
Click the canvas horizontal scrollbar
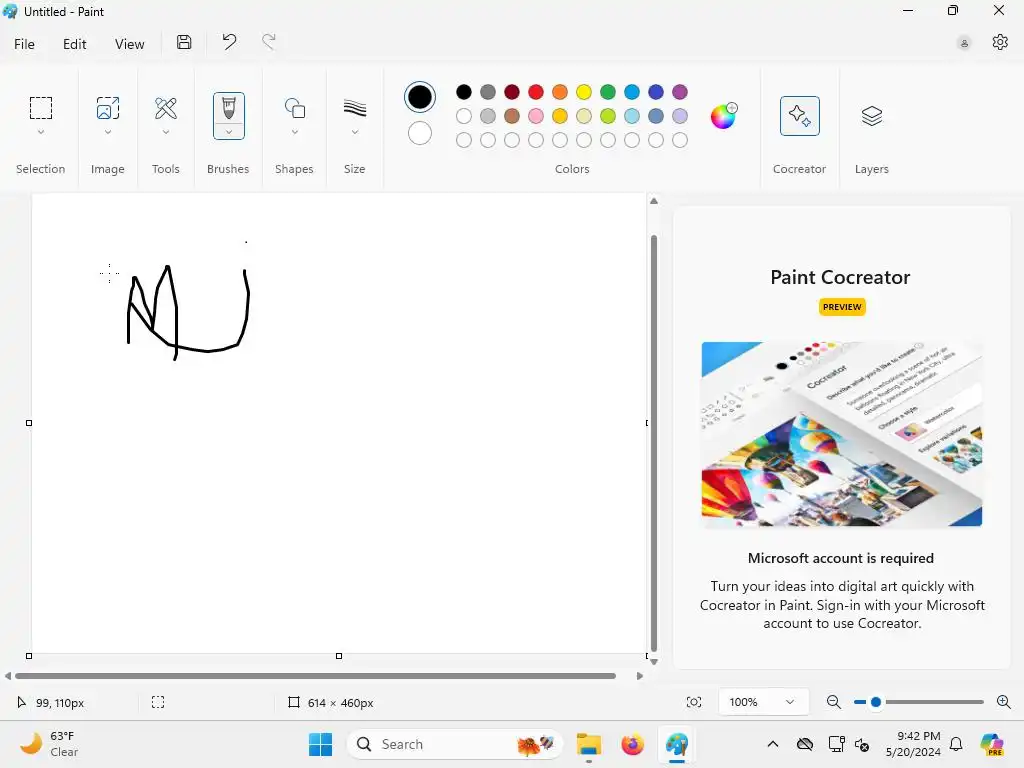click(315, 676)
